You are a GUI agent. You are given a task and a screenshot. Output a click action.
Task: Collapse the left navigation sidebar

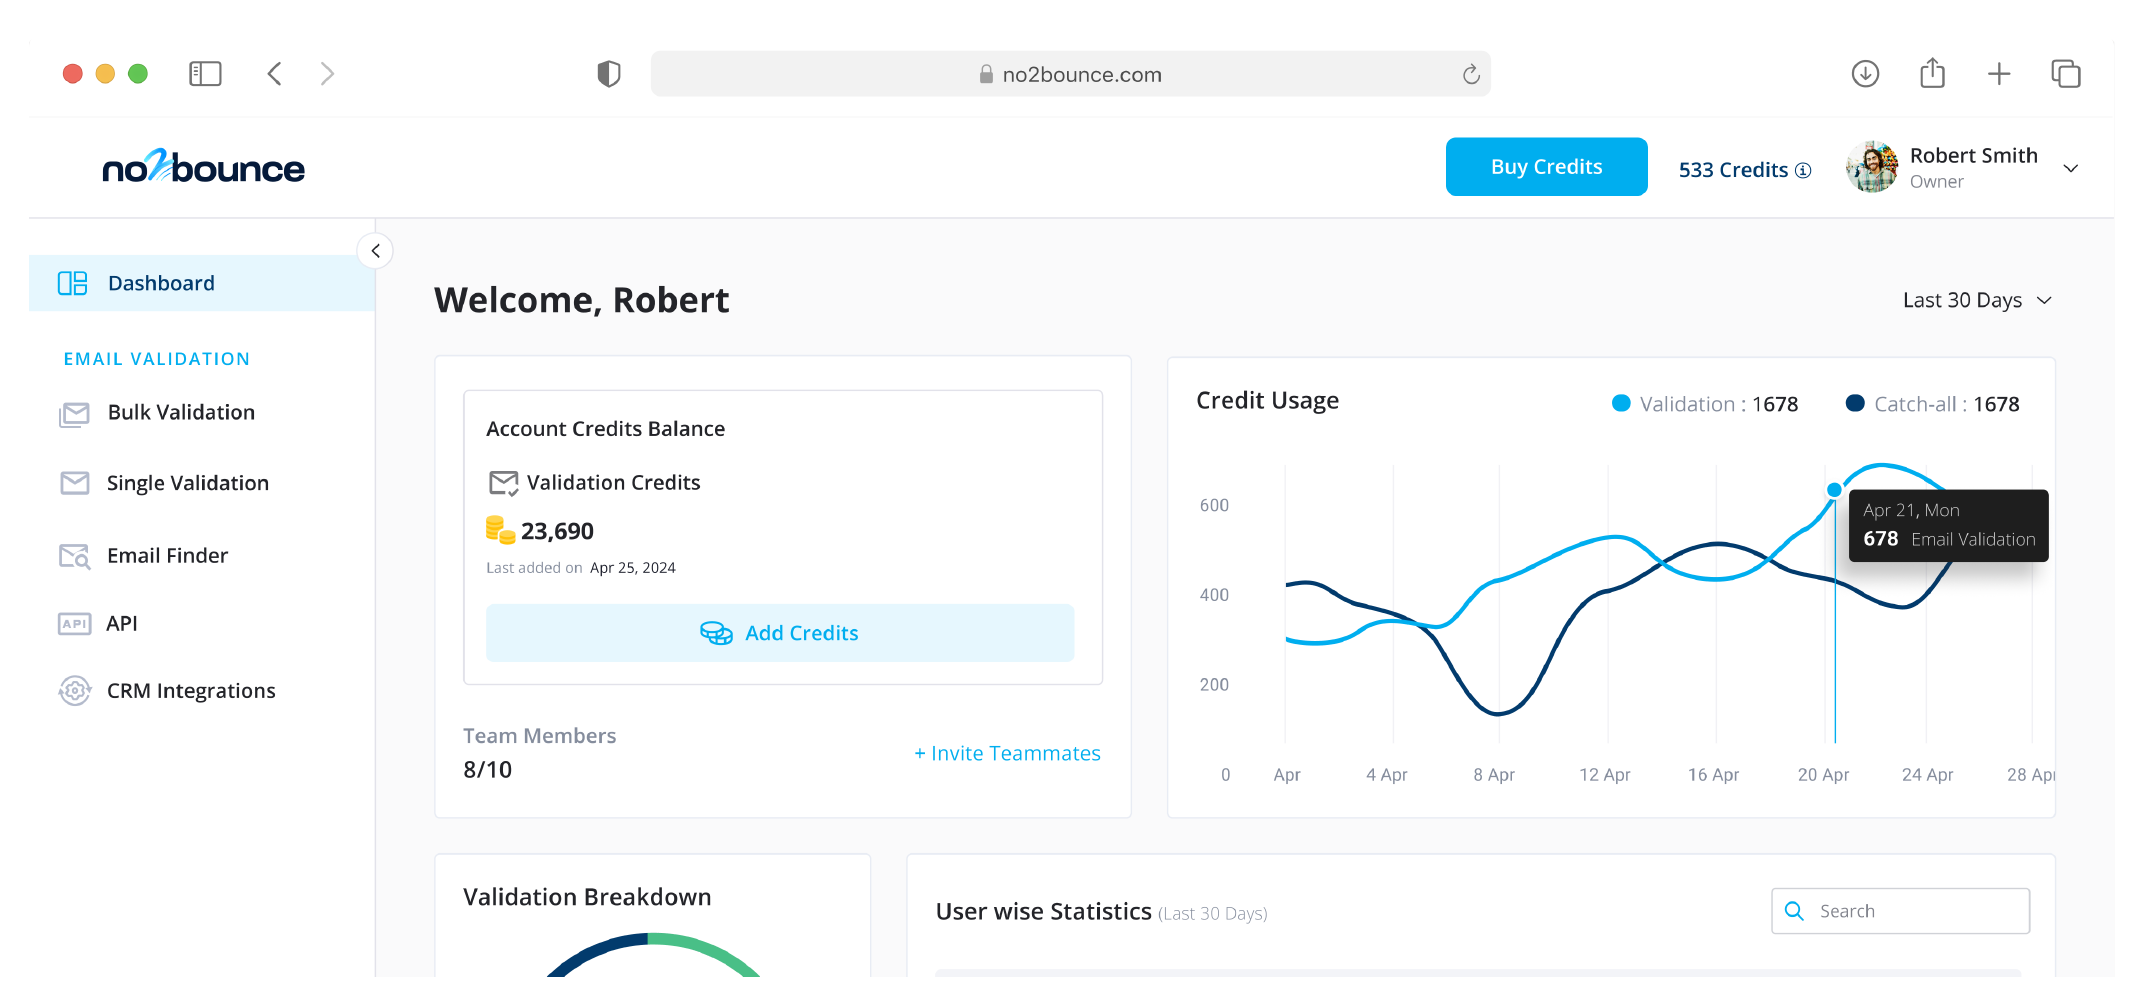coord(375,251)
